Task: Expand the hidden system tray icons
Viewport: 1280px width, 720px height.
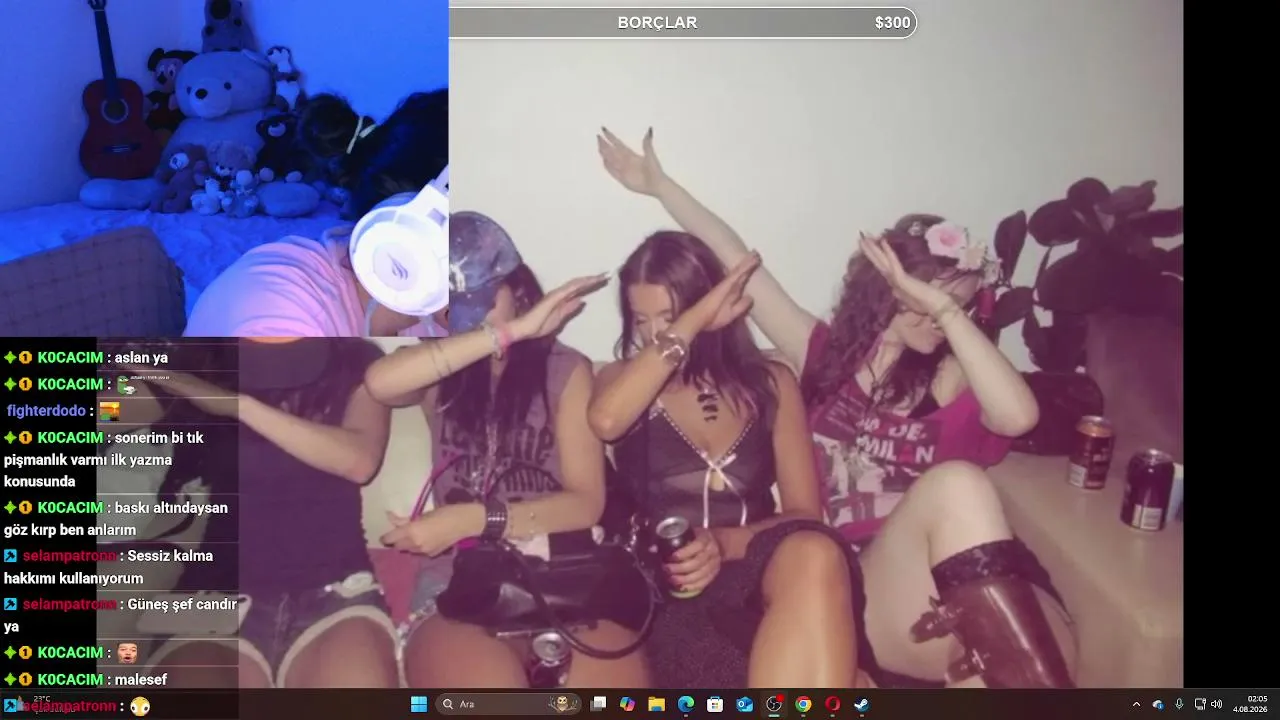Action: [x=1136, y=704]
